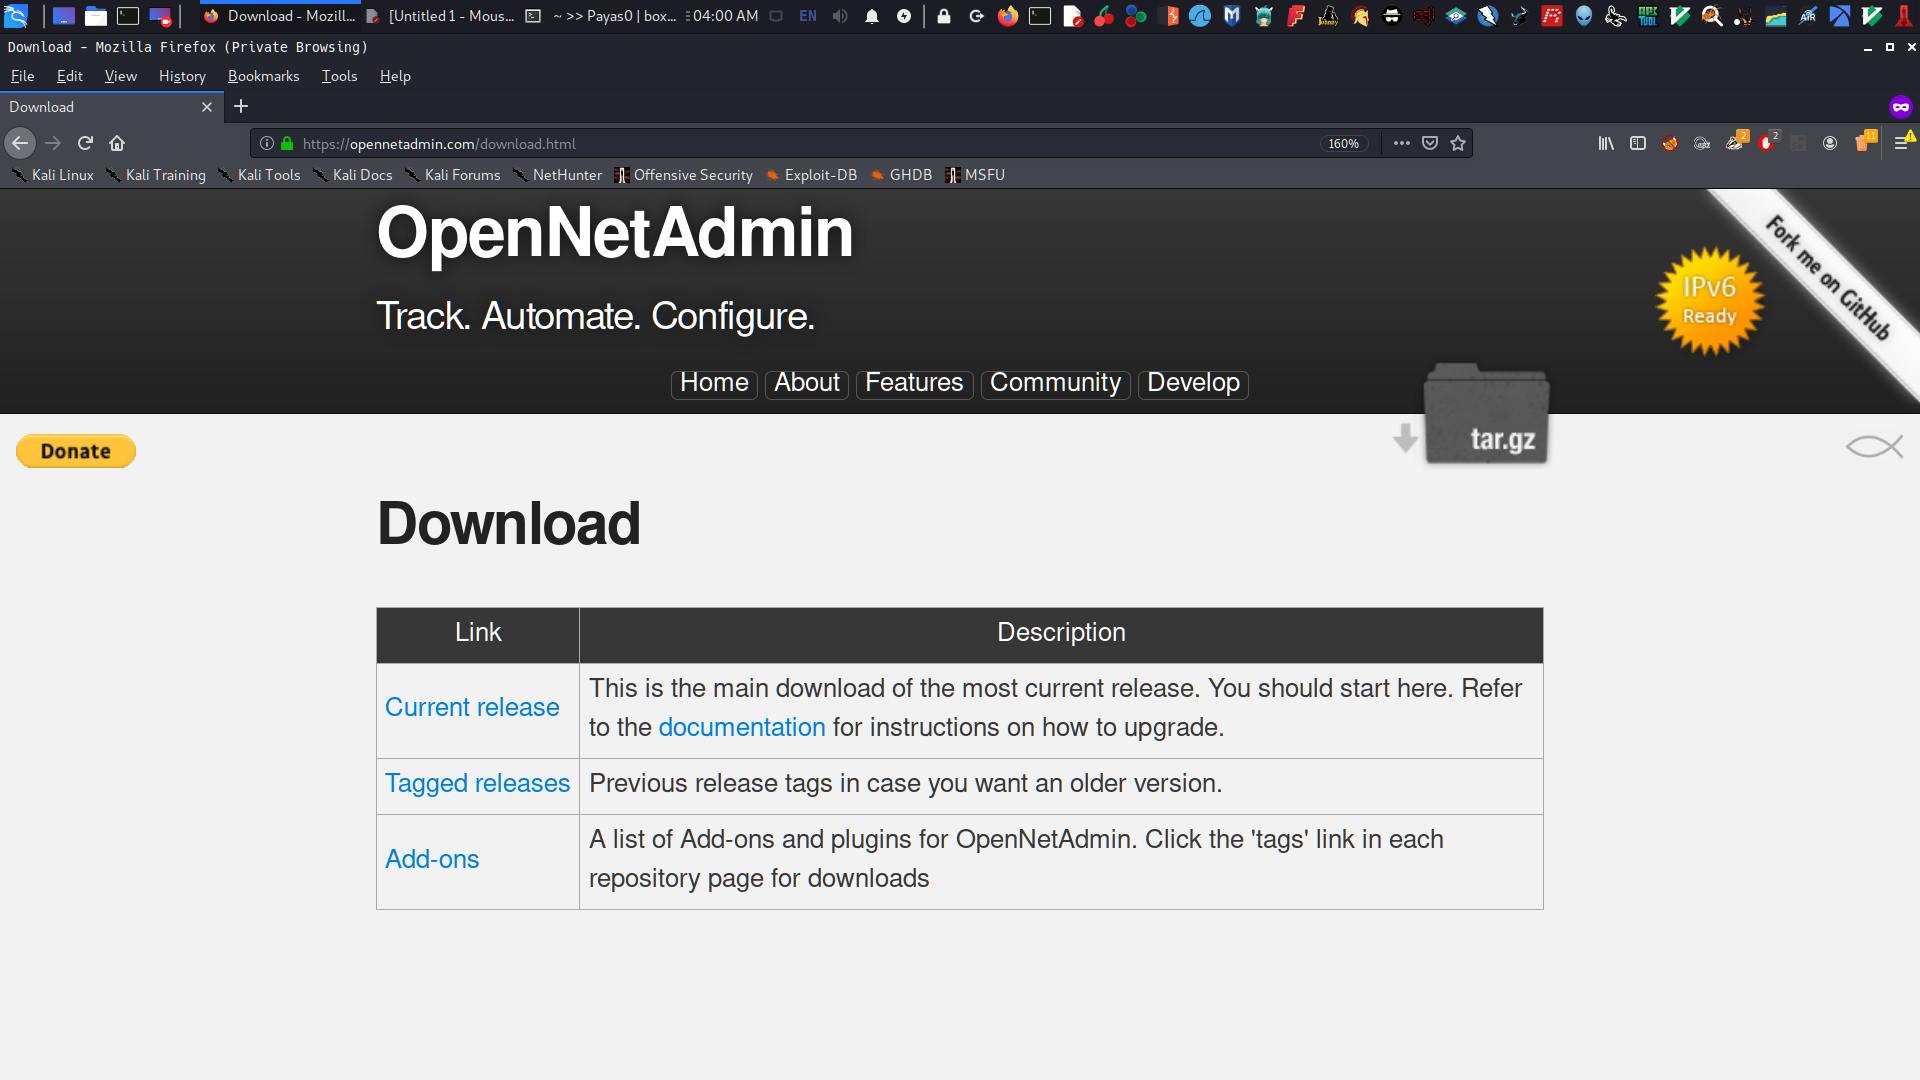Open Offensive Security bookmark
This screenshot has height=1080, width=1920.
pos(683,175)
